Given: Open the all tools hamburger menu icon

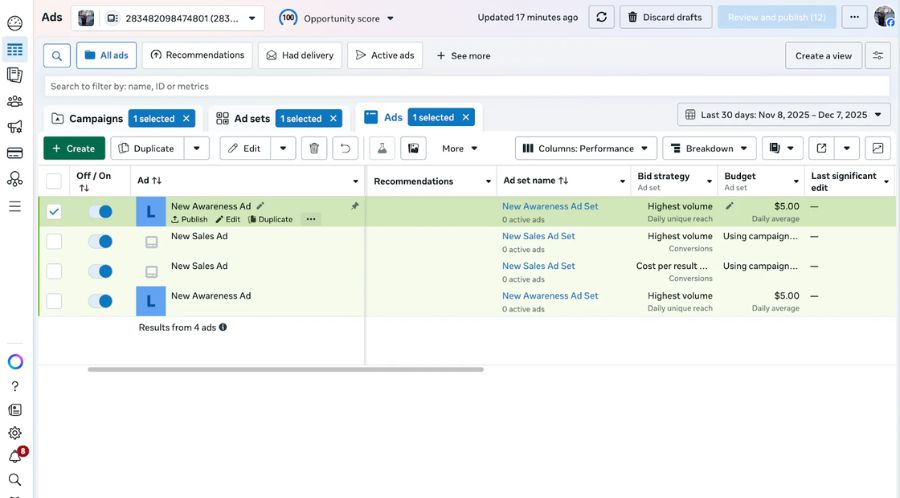Looking at the screenshot, I should click(15, 206).
